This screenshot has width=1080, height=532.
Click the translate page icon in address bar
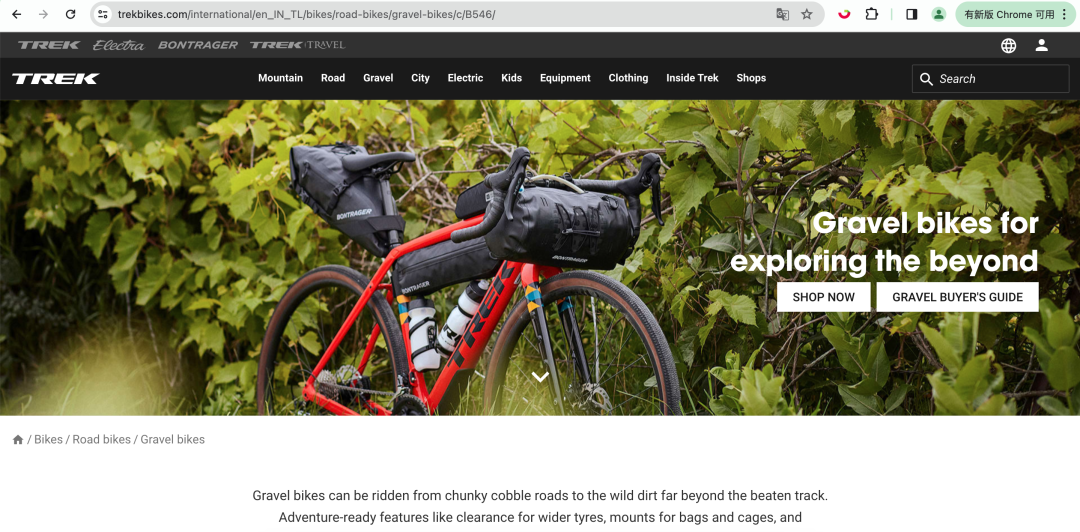782,14
